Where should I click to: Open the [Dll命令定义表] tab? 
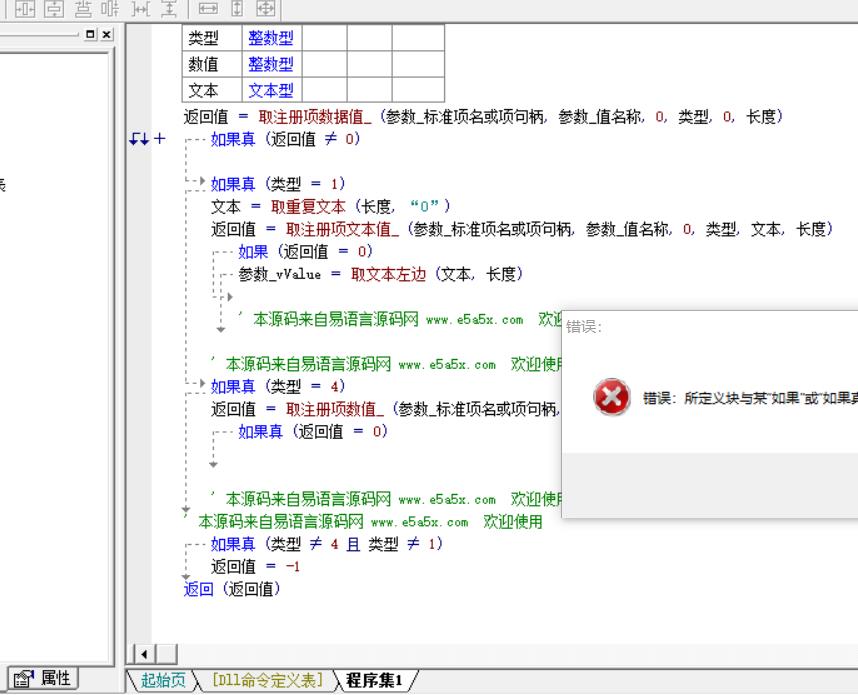(266, 681)
